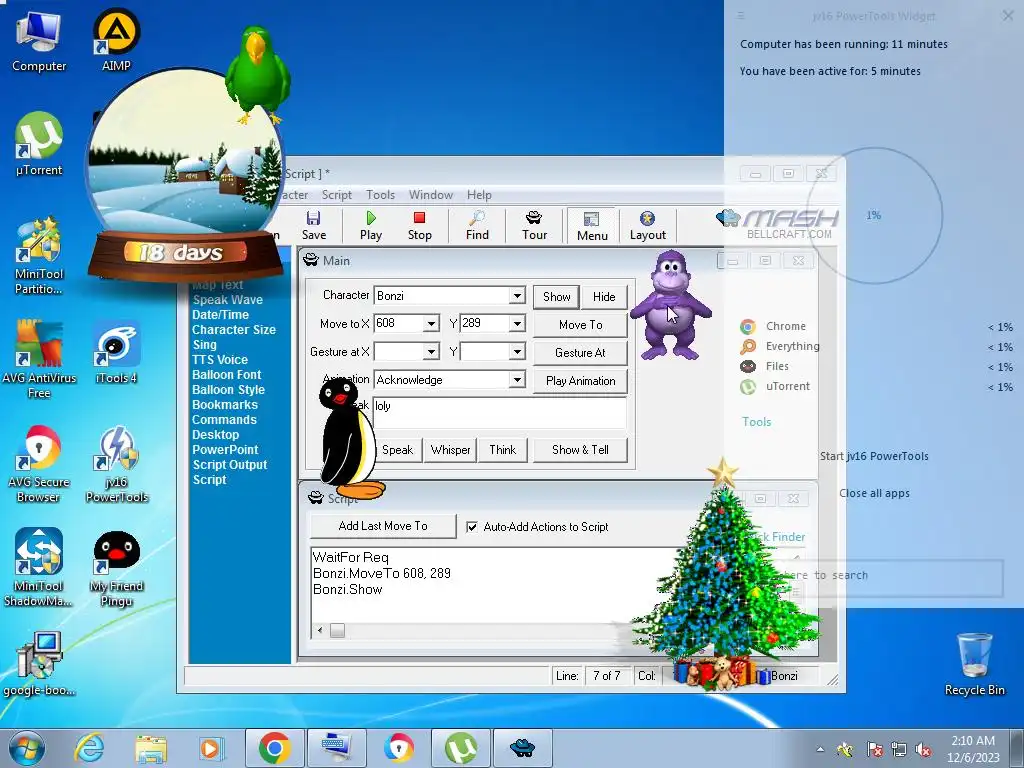The image size is (1024, 768).
Task: Click the script horizontal scrollbar thumb
Action: click(x=337, y=630)
